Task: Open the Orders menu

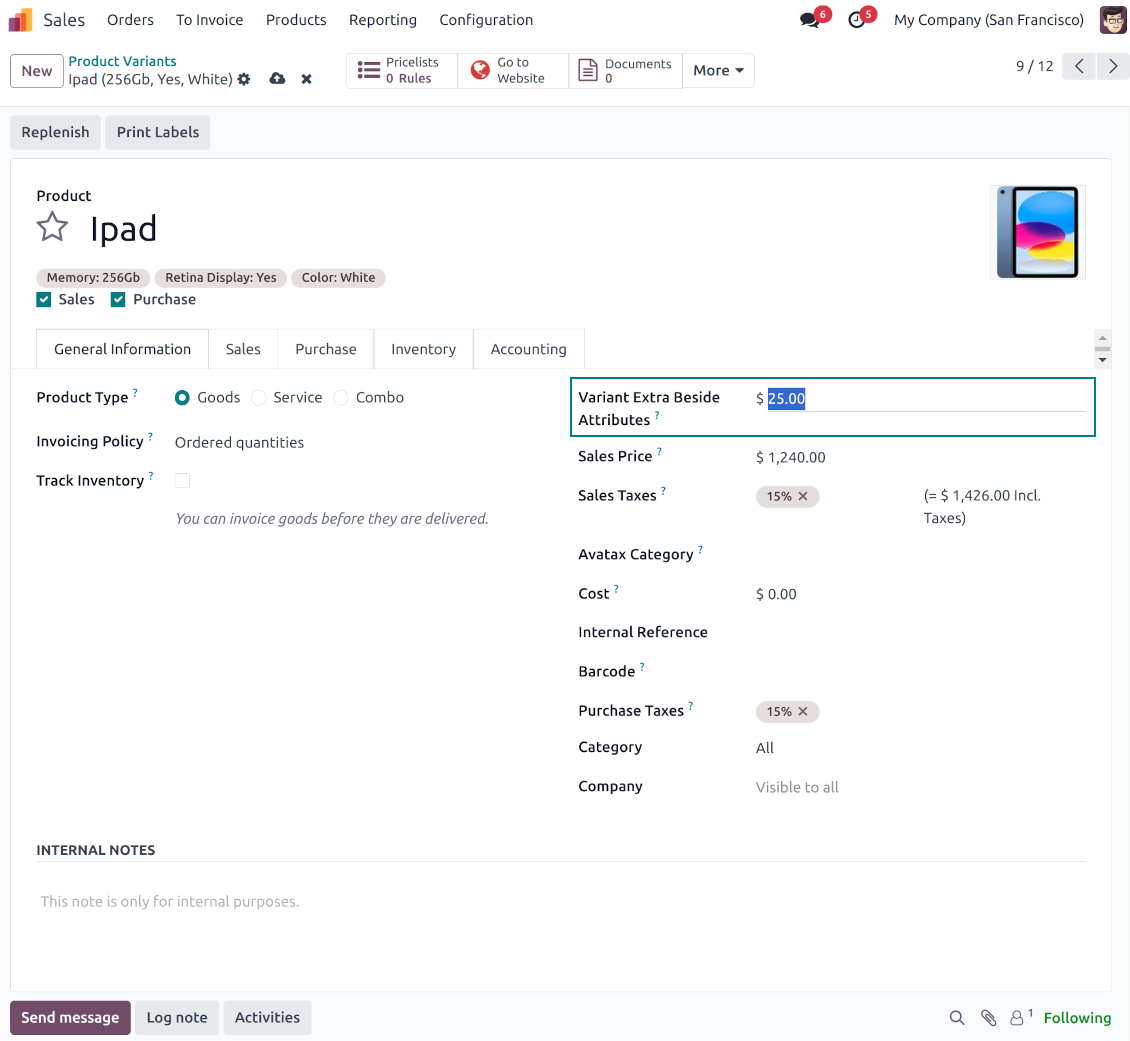Action: click(130, 20)
